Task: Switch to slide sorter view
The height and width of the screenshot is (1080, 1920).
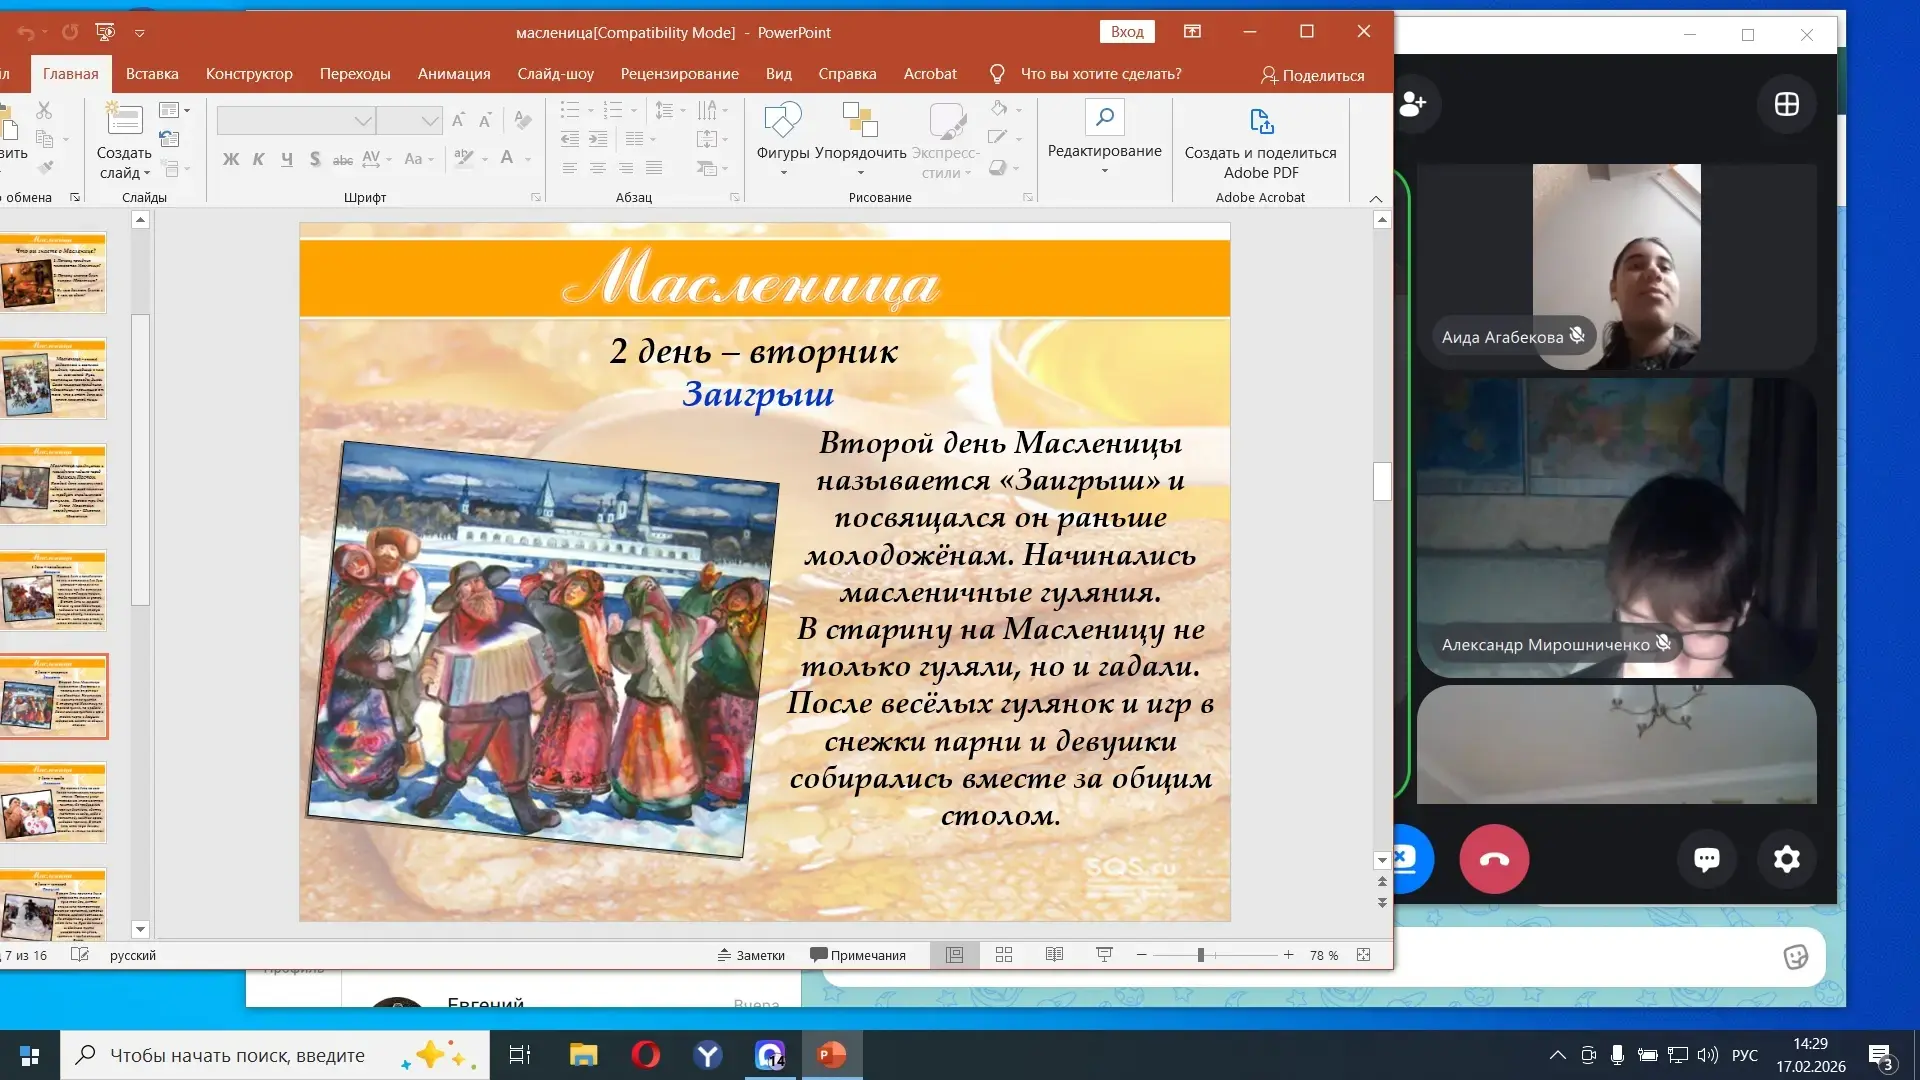Action: point(1004,955)
